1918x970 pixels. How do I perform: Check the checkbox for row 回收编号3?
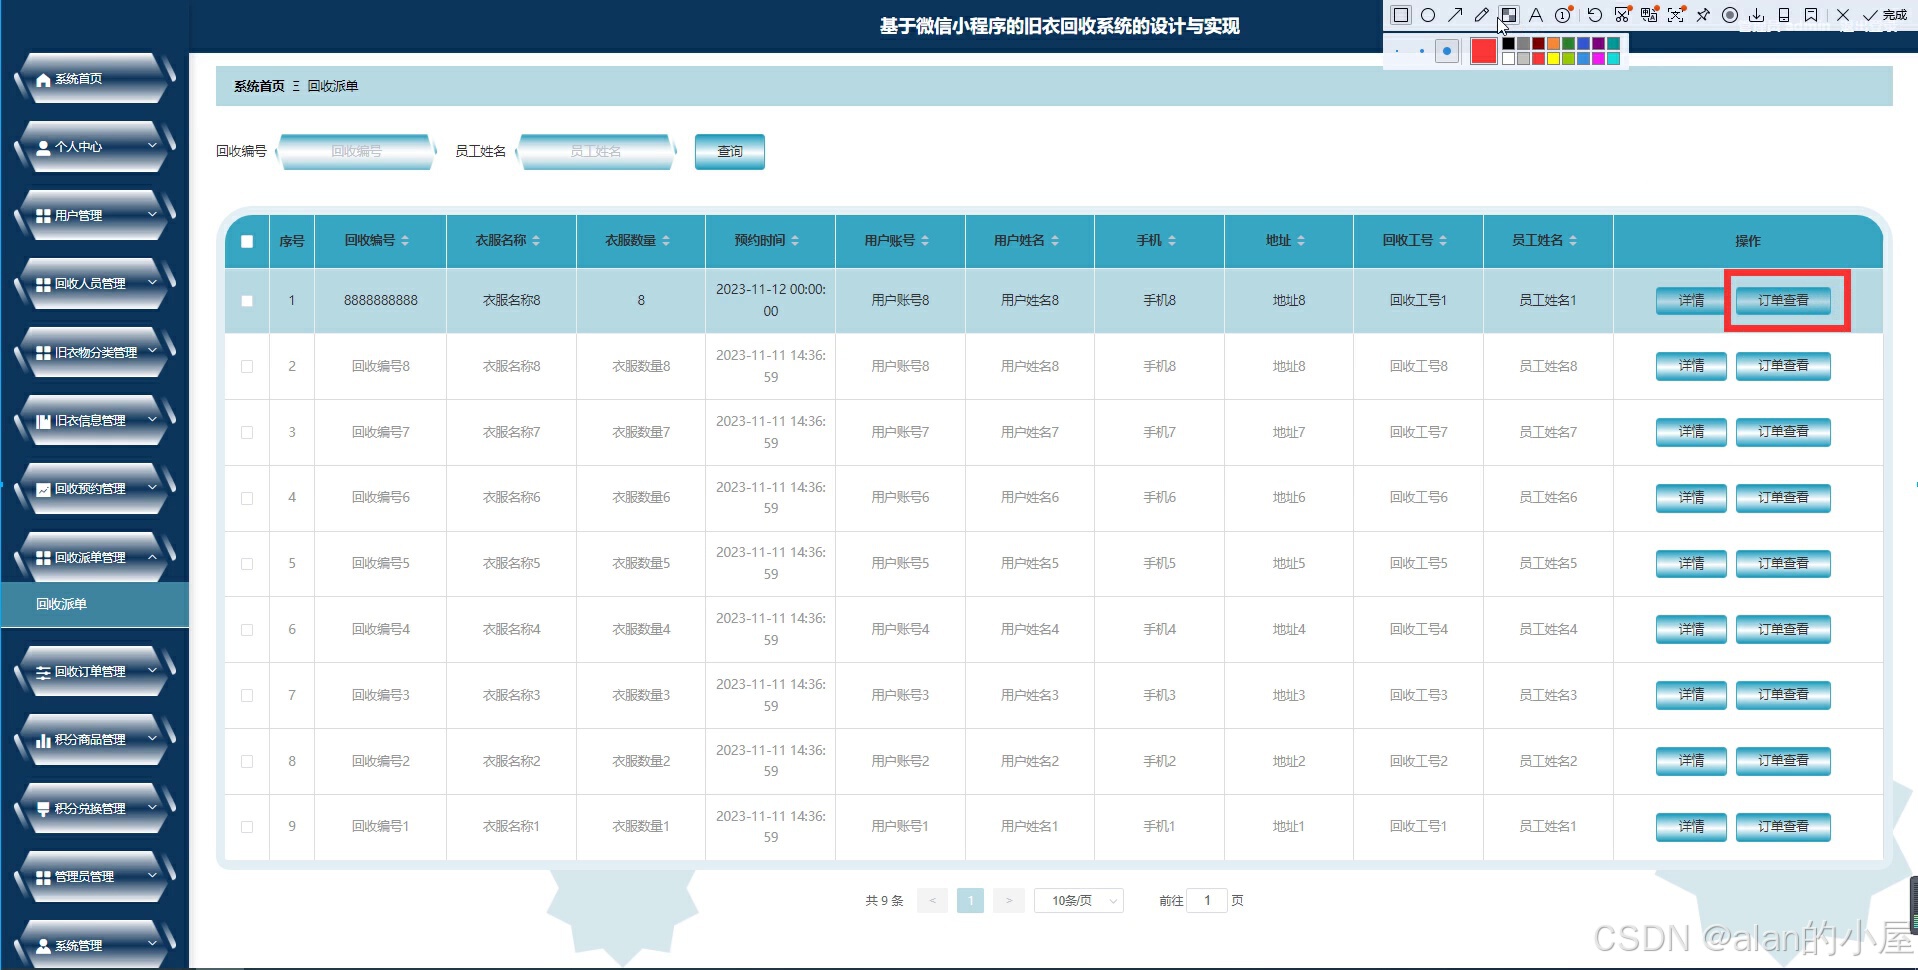(247, 695)
